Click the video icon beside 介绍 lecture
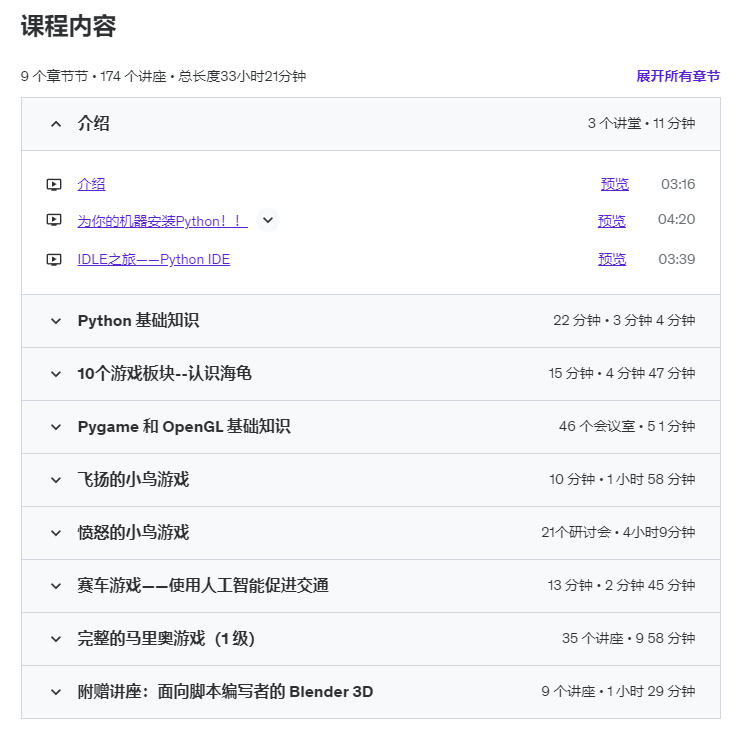The image size is (738, 734). click(54, 184)
